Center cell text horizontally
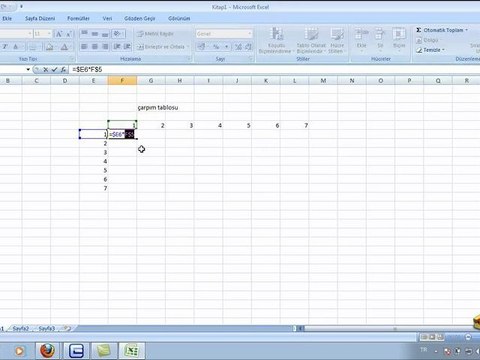Image resolution: width=480 pixels, height=360 pixels. 95,47
